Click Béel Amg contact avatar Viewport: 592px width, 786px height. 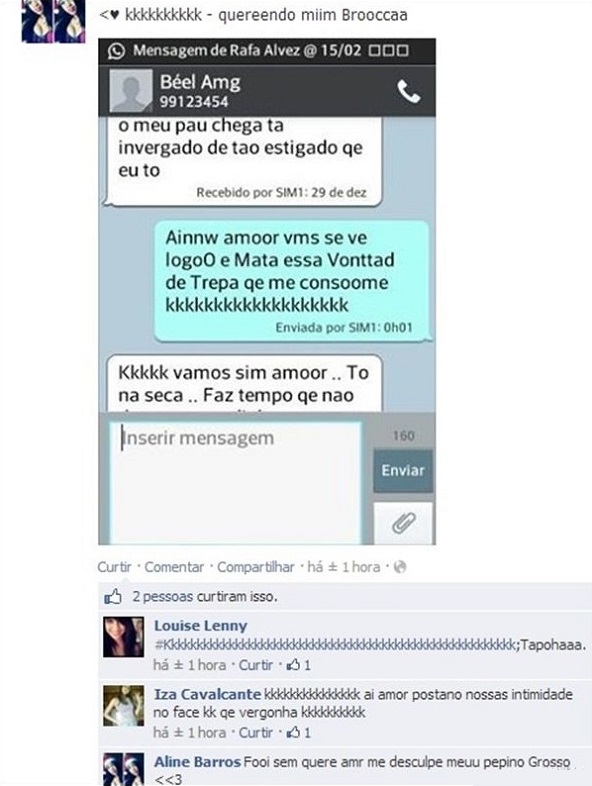[131, 91]
